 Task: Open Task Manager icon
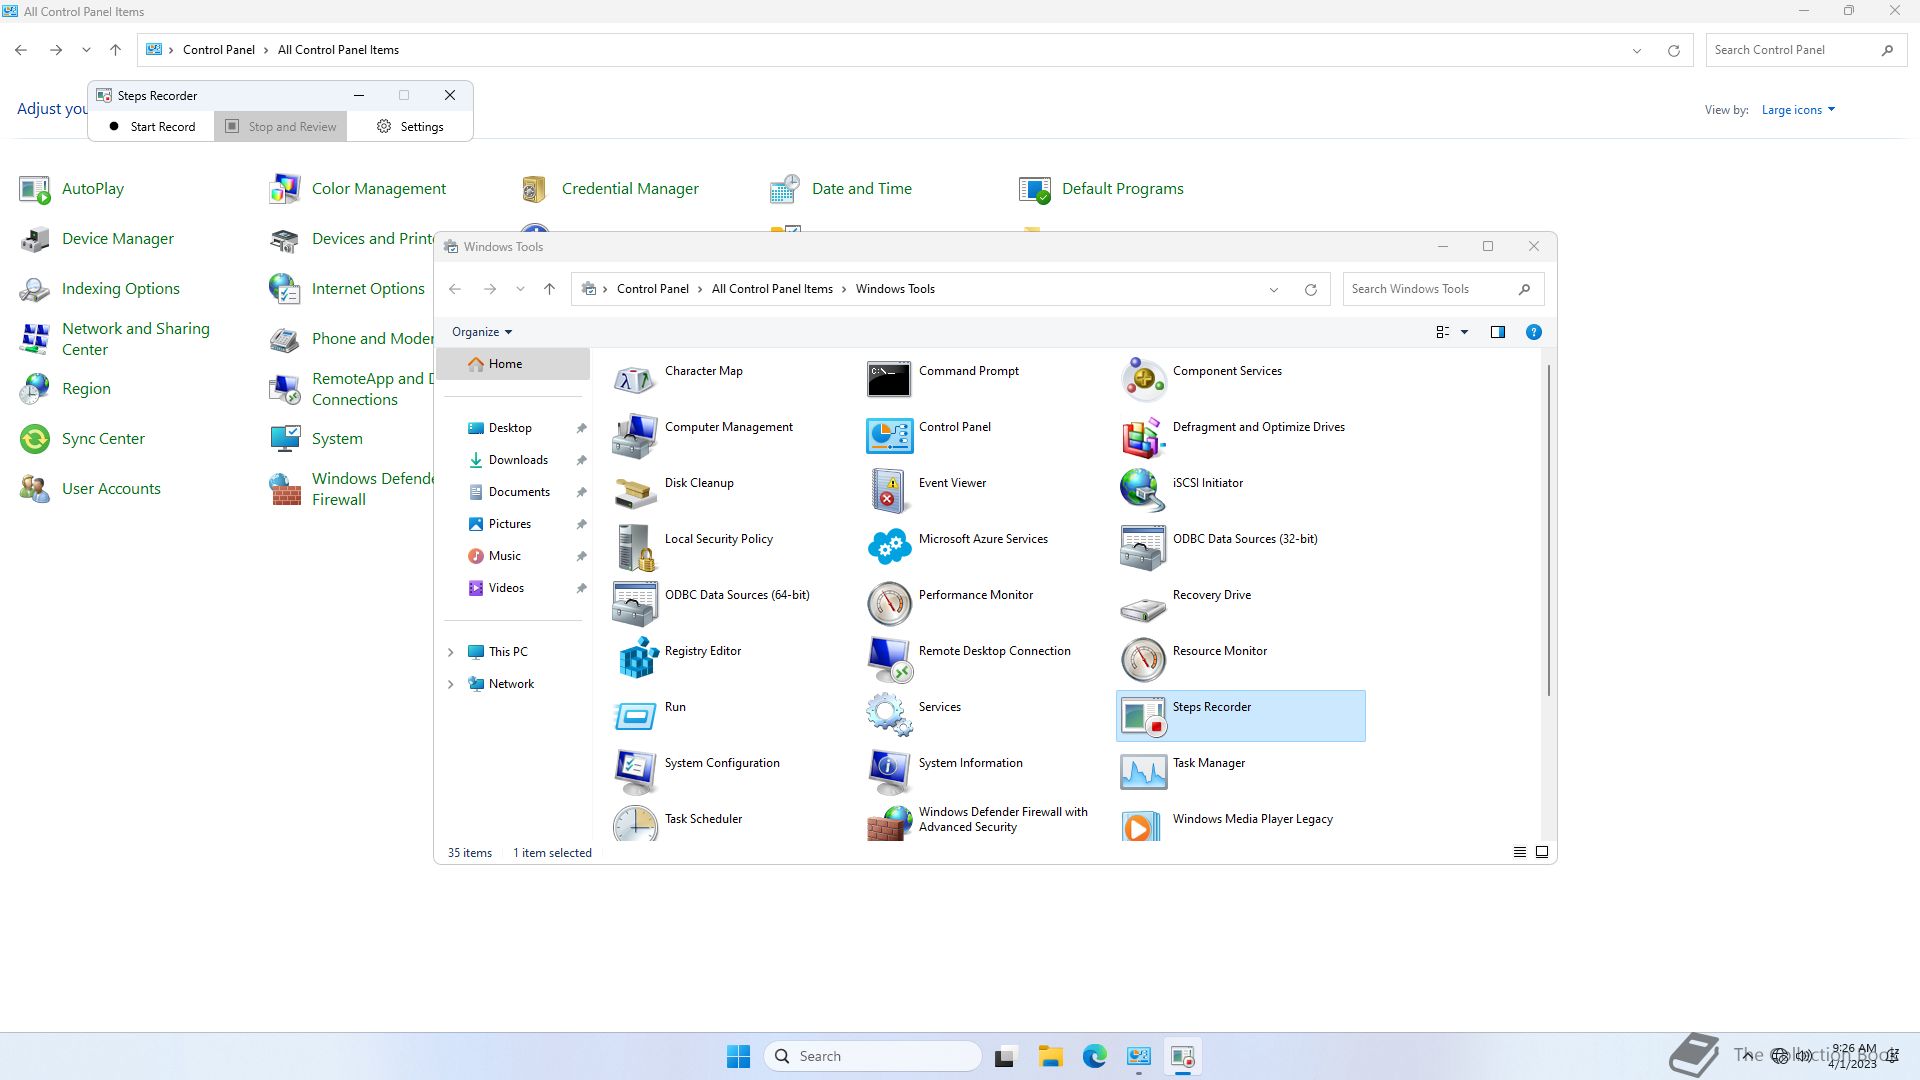1143,771
